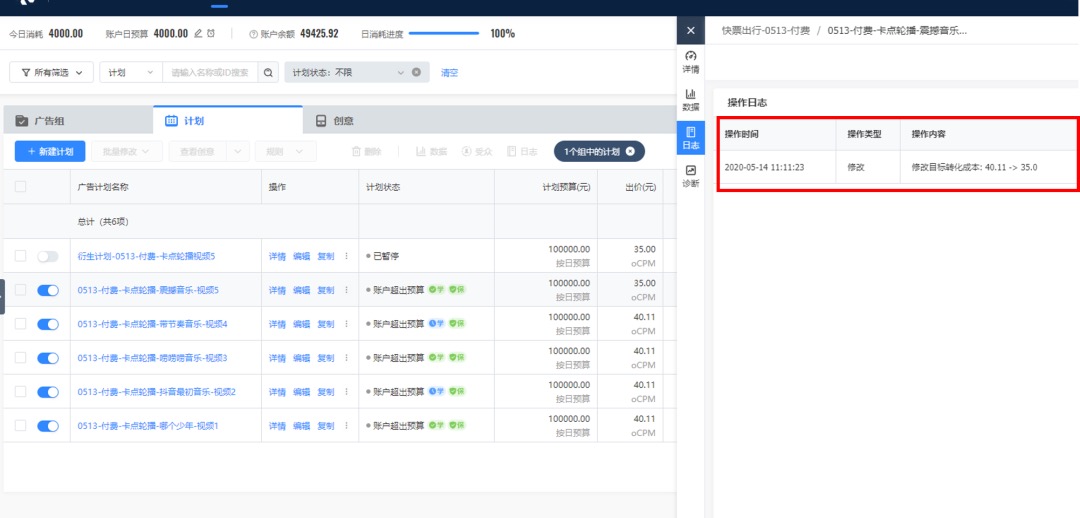Click the 新建计划 button
This screenshot has width=1080, height=518.
(50, 152)
